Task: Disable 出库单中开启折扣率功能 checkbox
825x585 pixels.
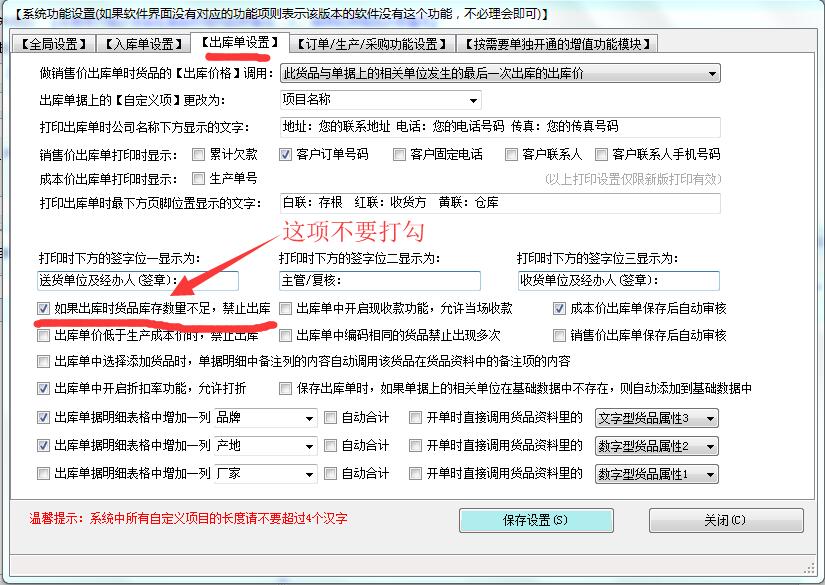Action: [x=43, y=388]
